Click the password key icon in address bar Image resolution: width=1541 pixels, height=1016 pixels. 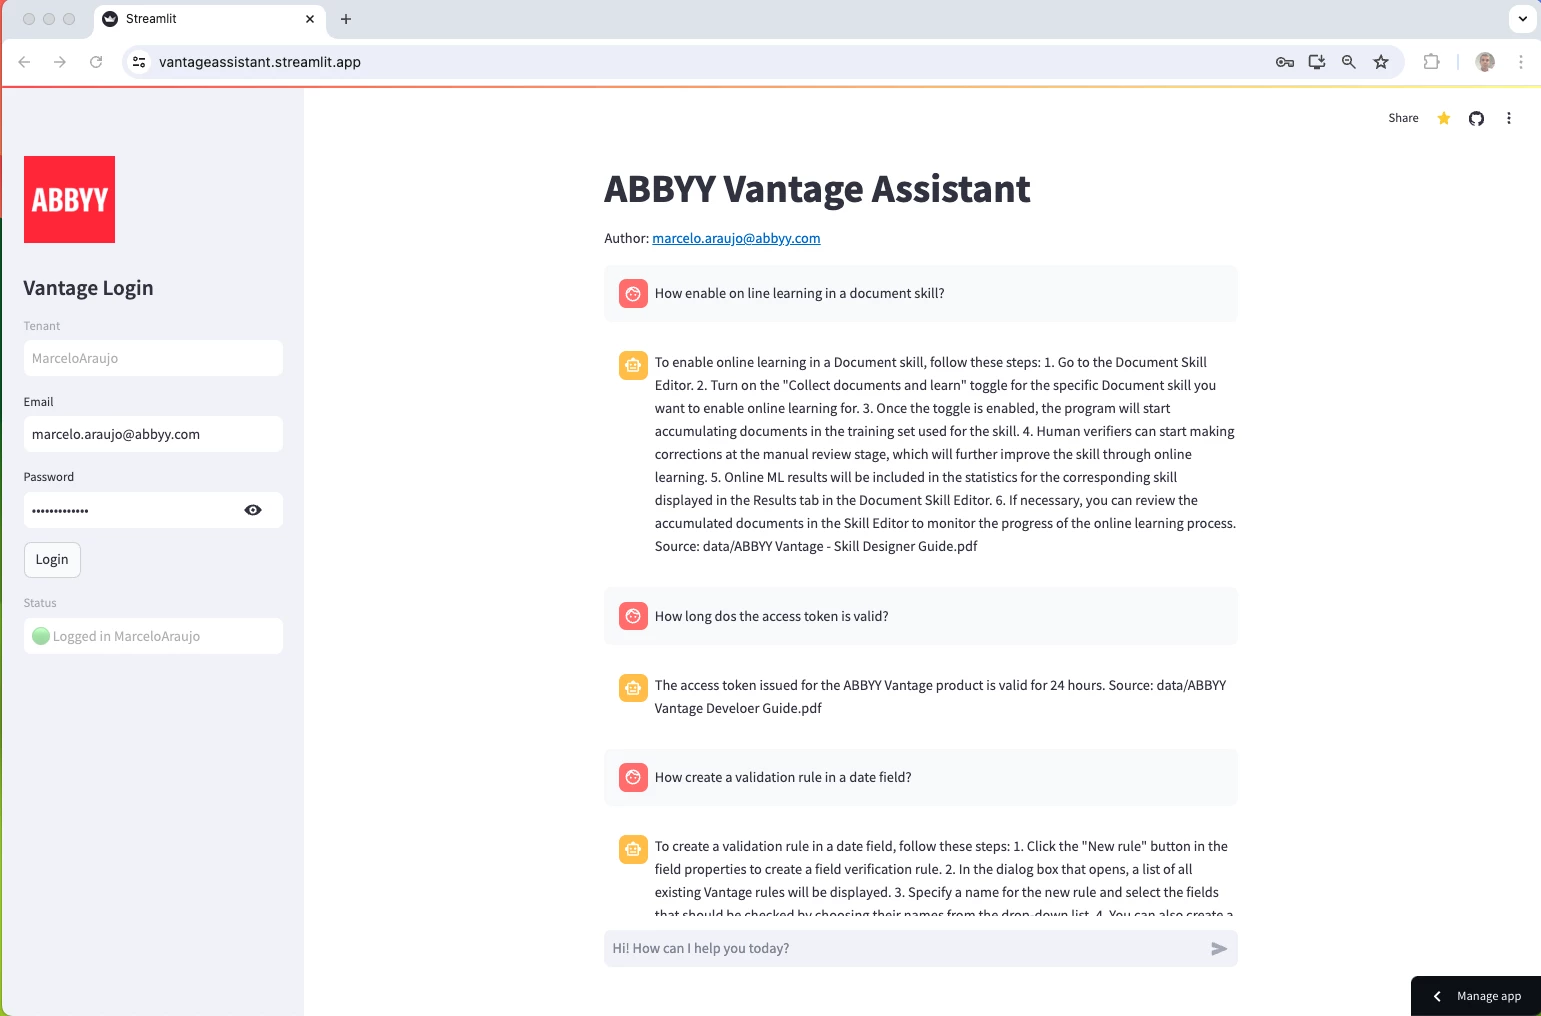(1285, 62)
